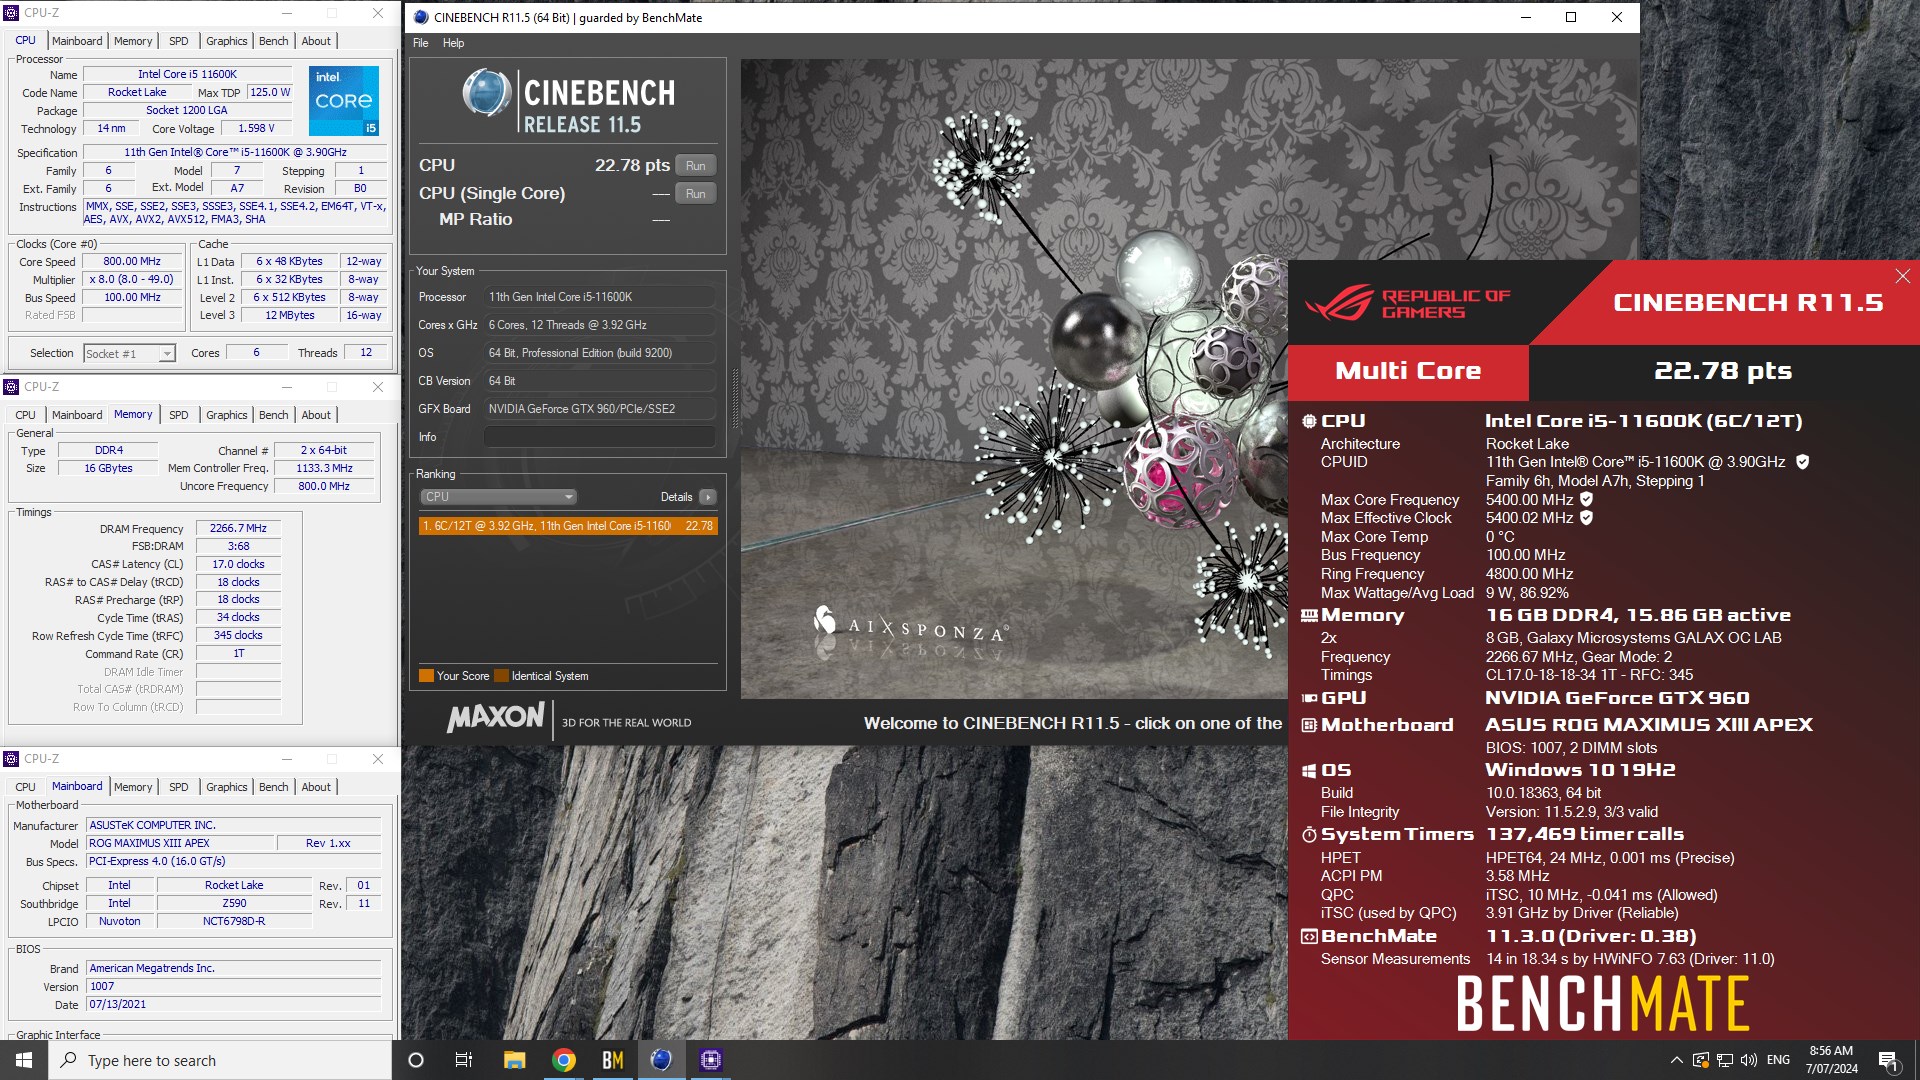
Task: Click the taskbar clock showing 8:56 AM
Action: pyautogui.click(x=1831, y=1060)
